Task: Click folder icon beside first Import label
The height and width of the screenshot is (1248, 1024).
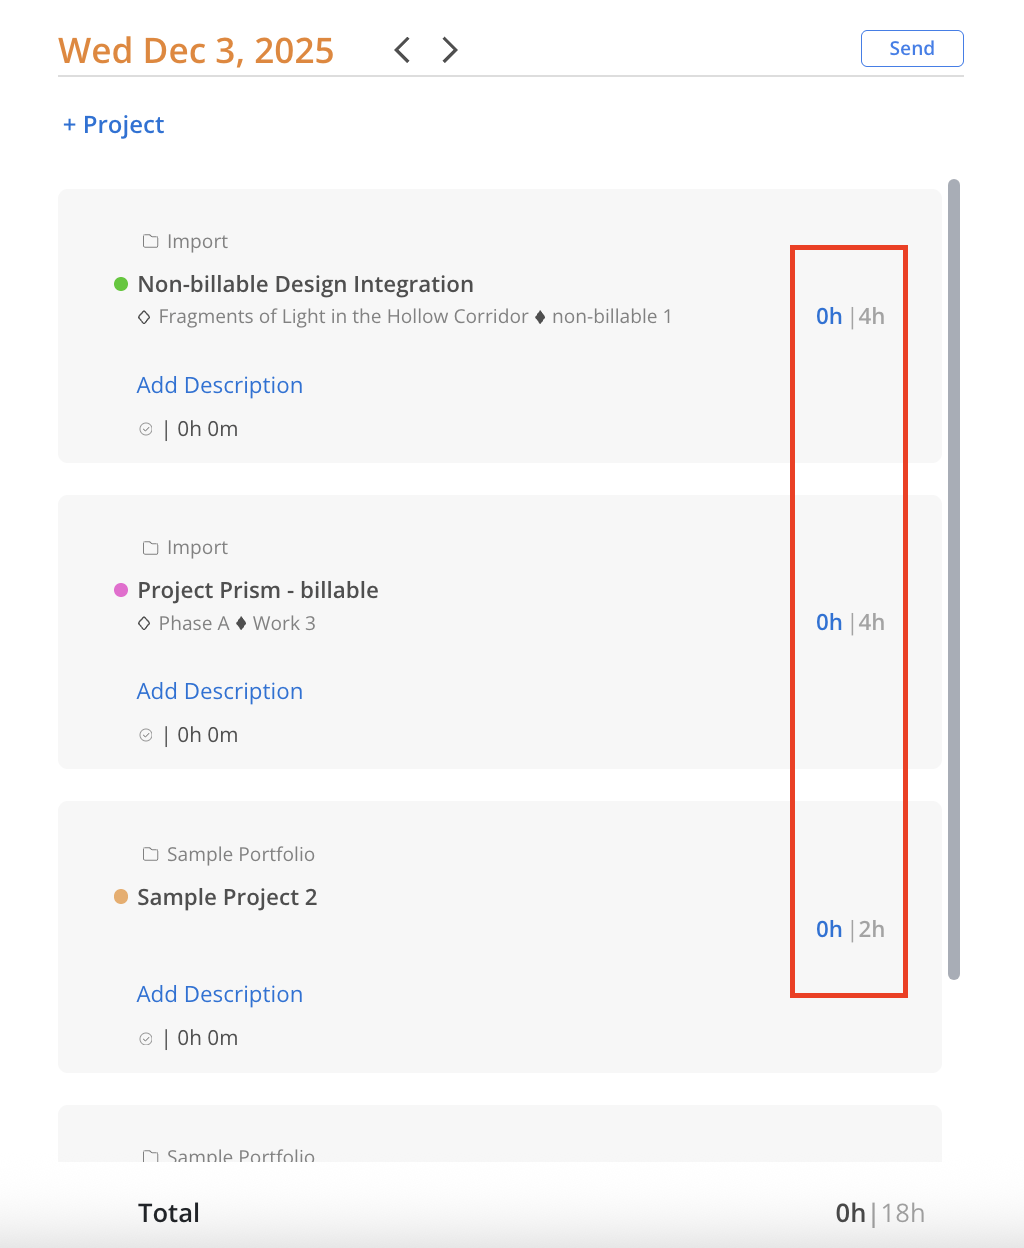Action: pos(150,241)
